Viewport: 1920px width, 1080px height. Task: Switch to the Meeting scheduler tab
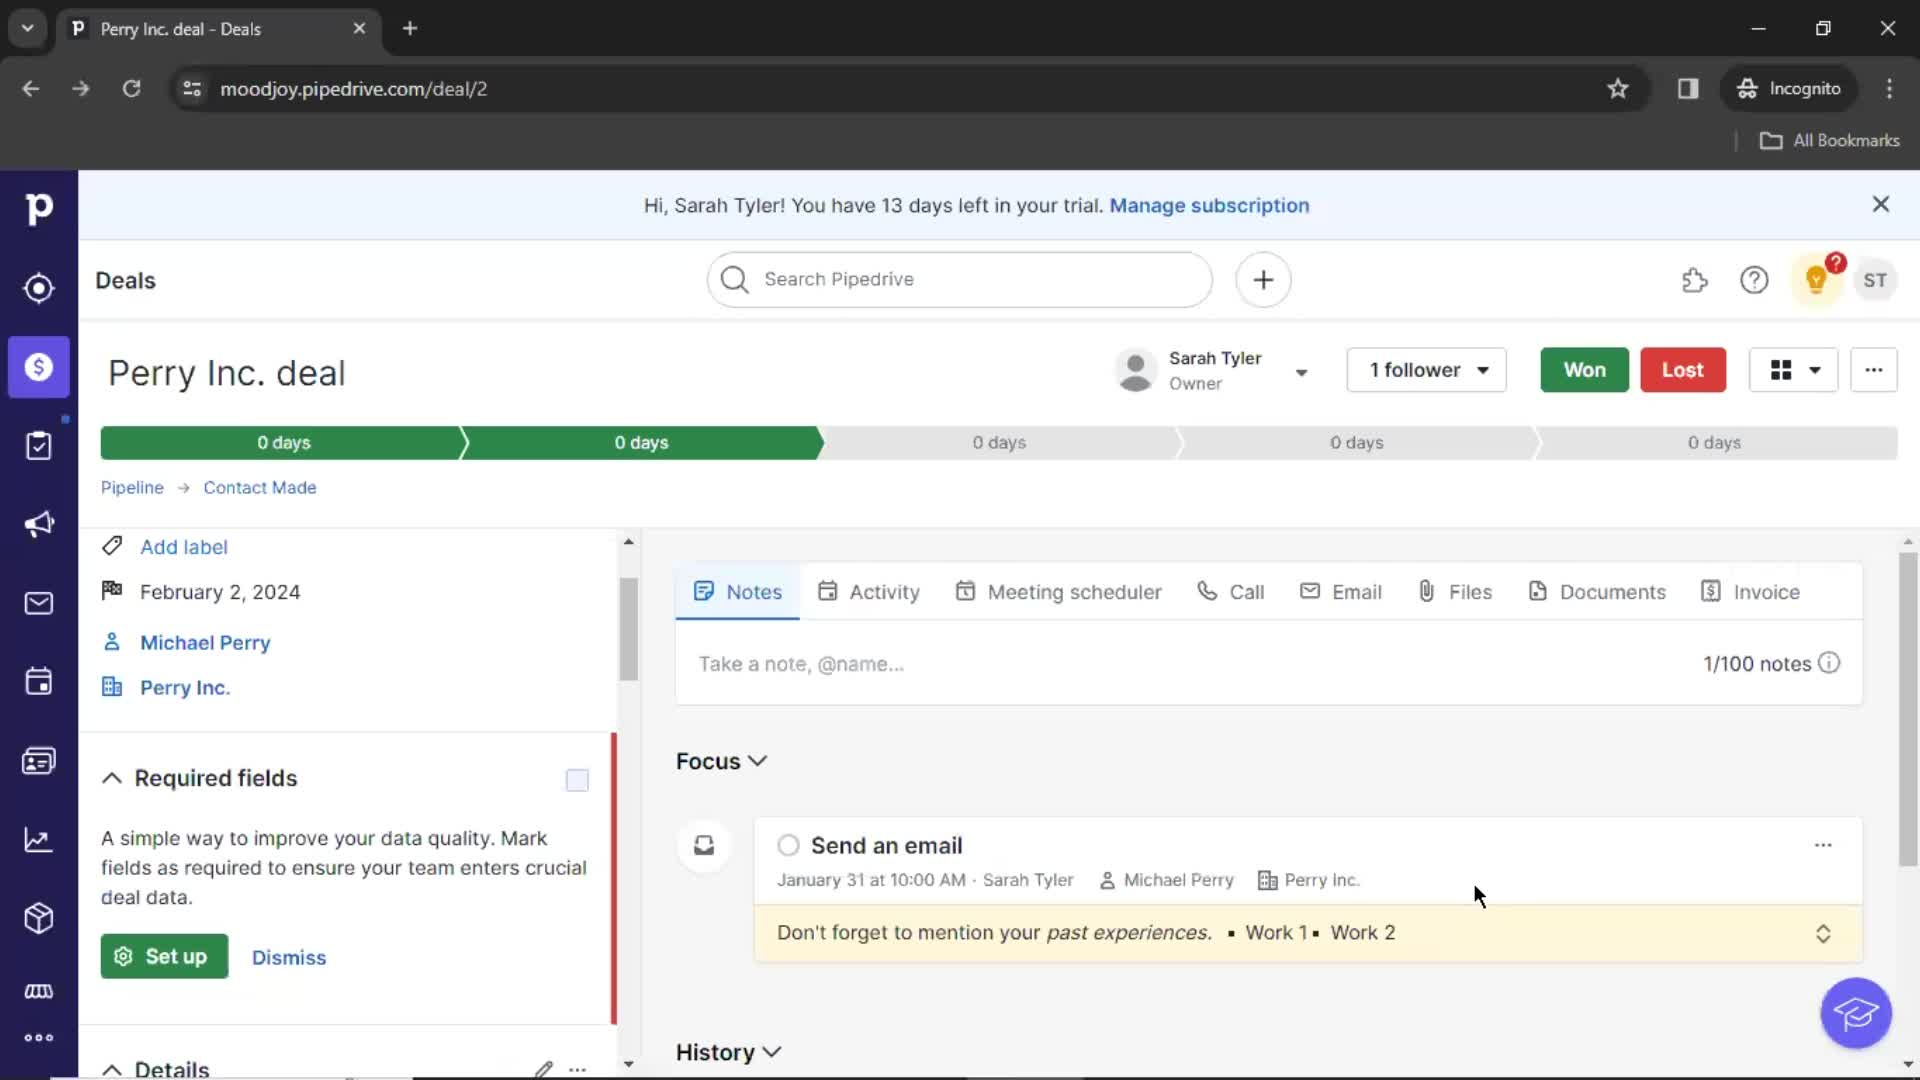coord(1058,592)
